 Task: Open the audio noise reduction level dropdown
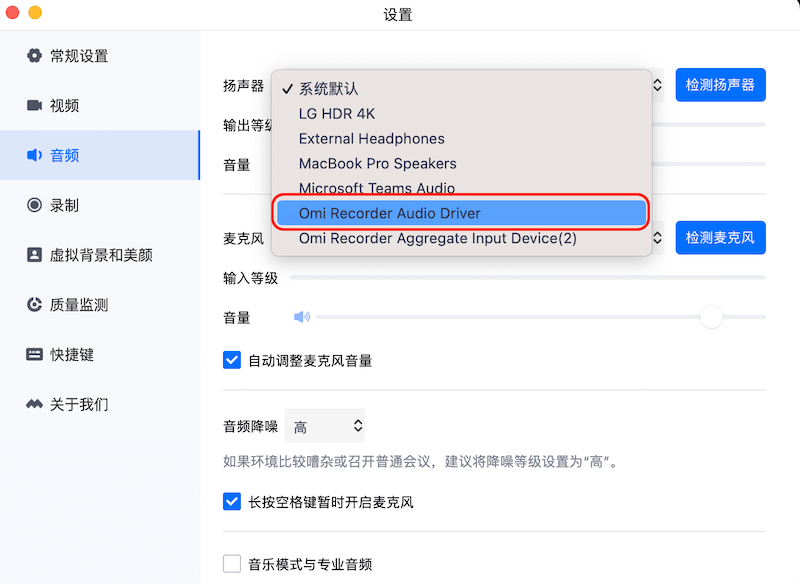tap(325, 427)
